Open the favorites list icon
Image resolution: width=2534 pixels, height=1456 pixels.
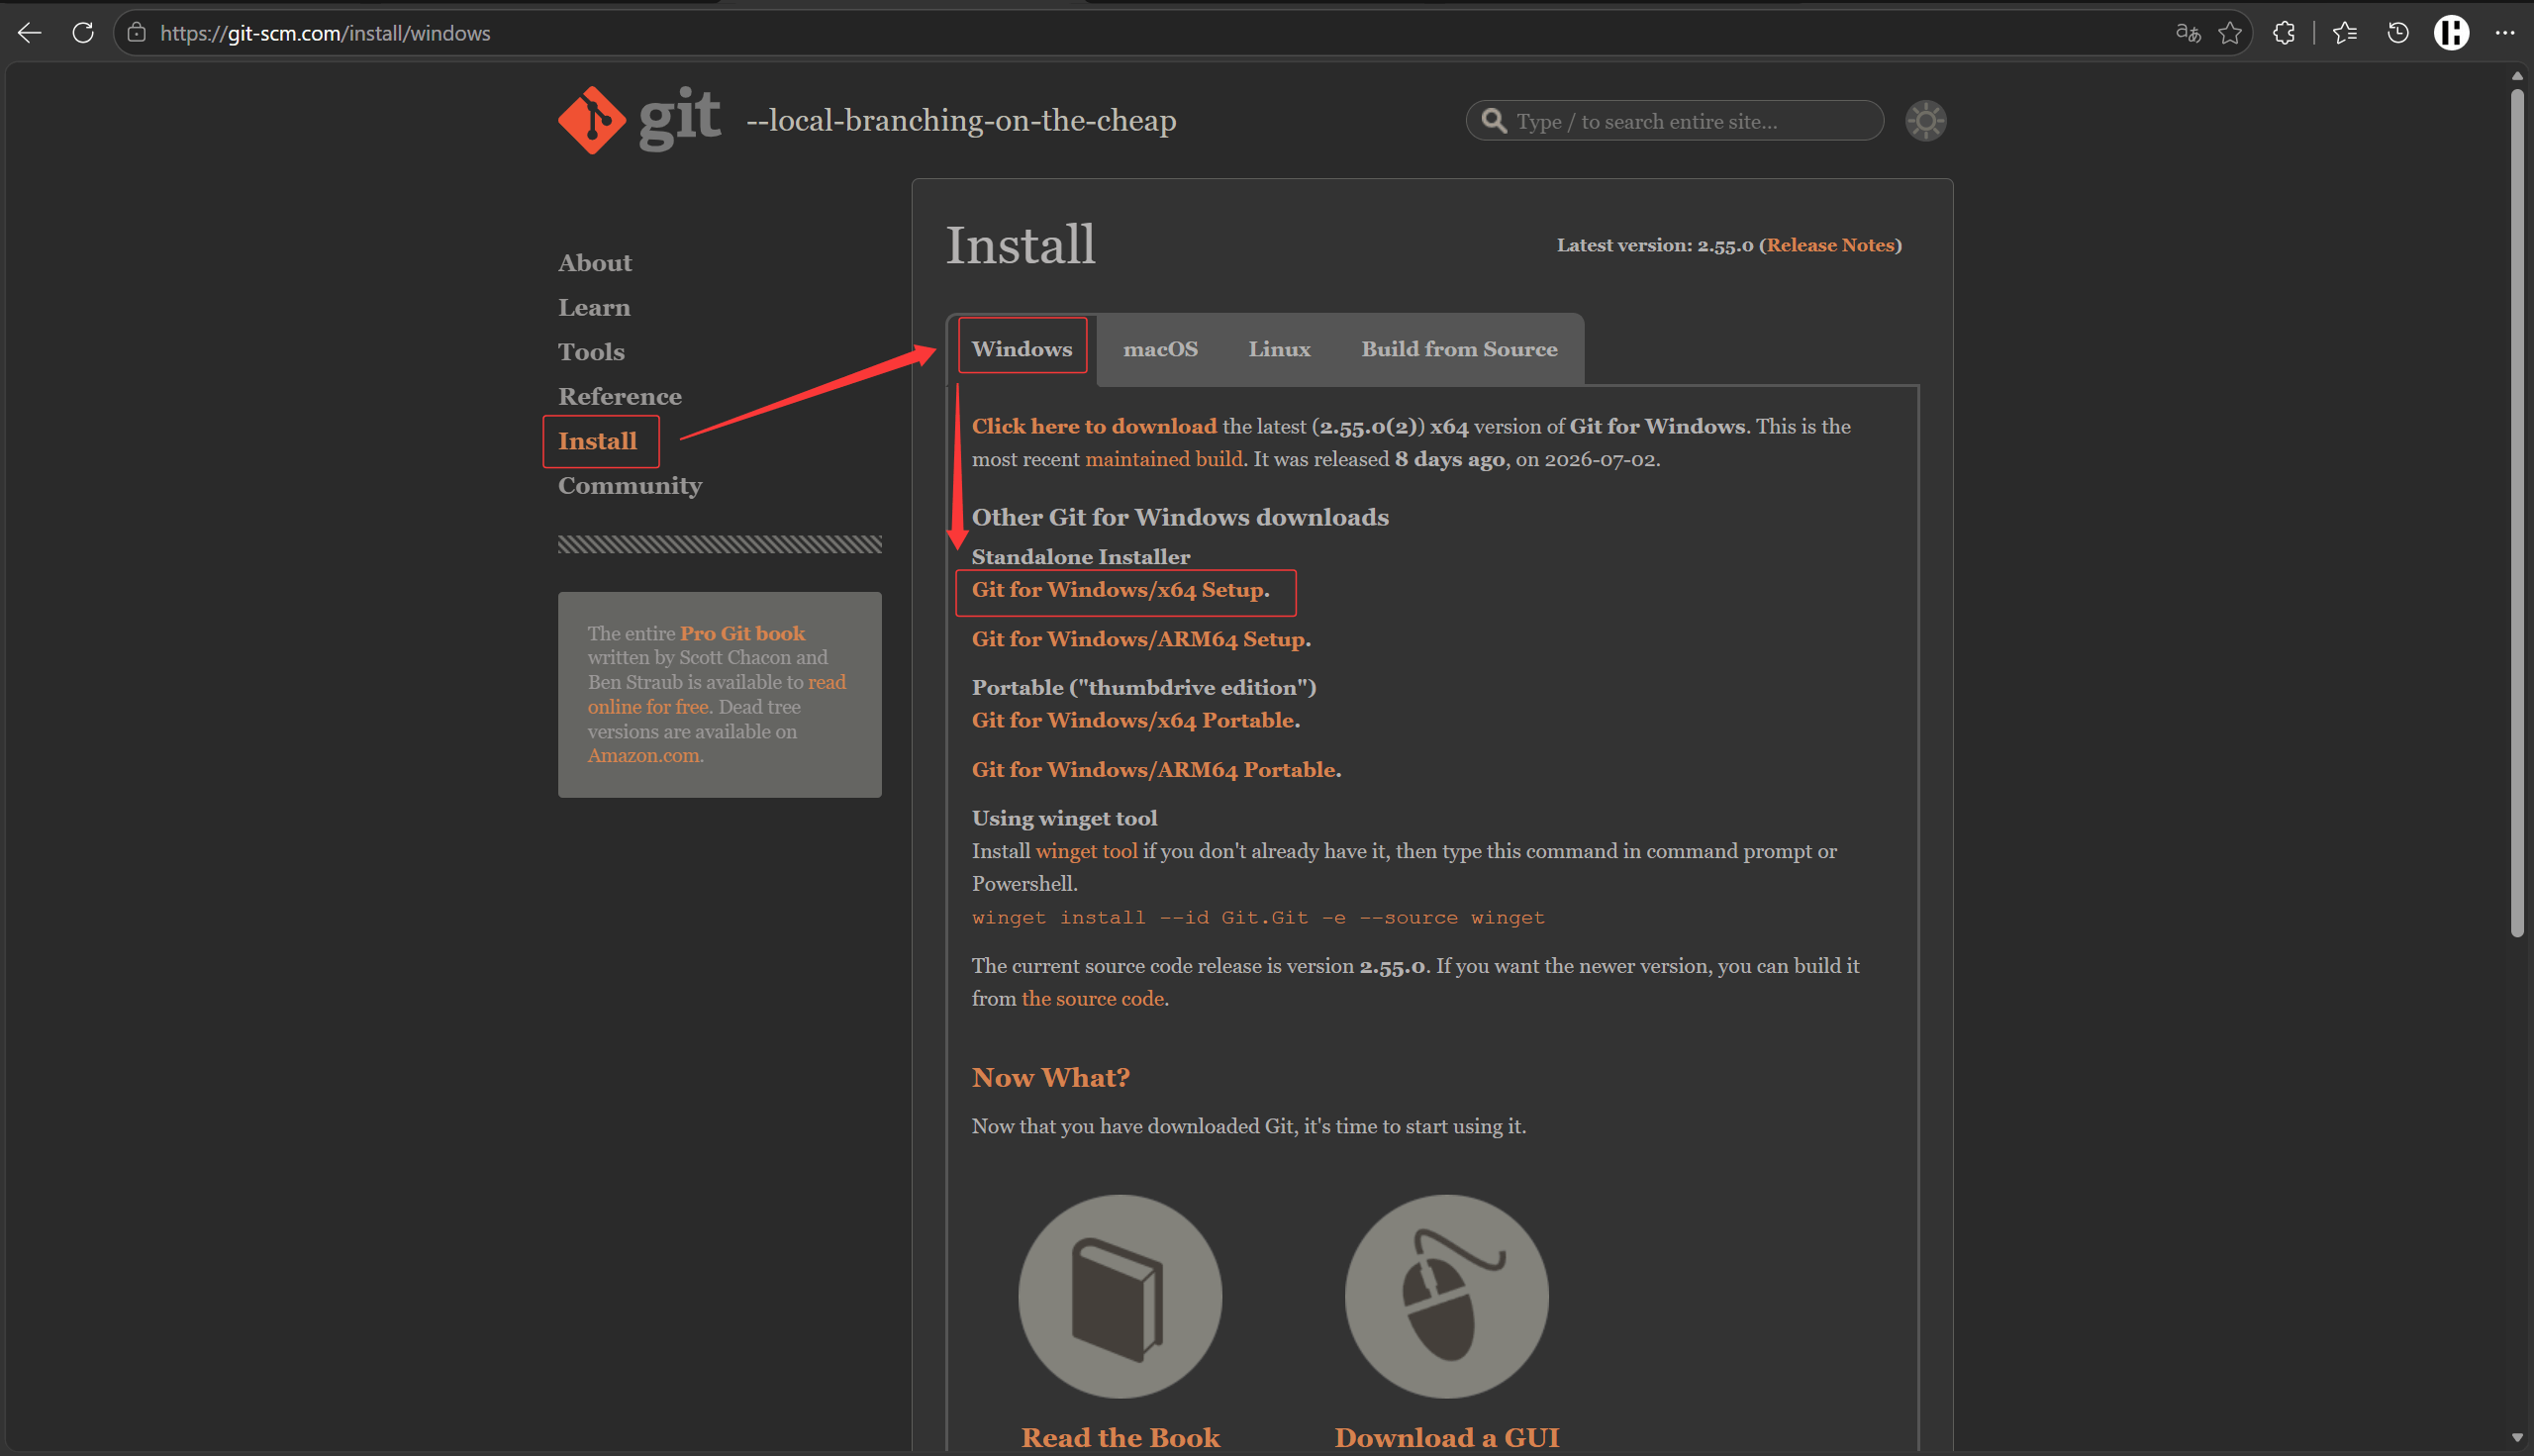coord(2345,33)
